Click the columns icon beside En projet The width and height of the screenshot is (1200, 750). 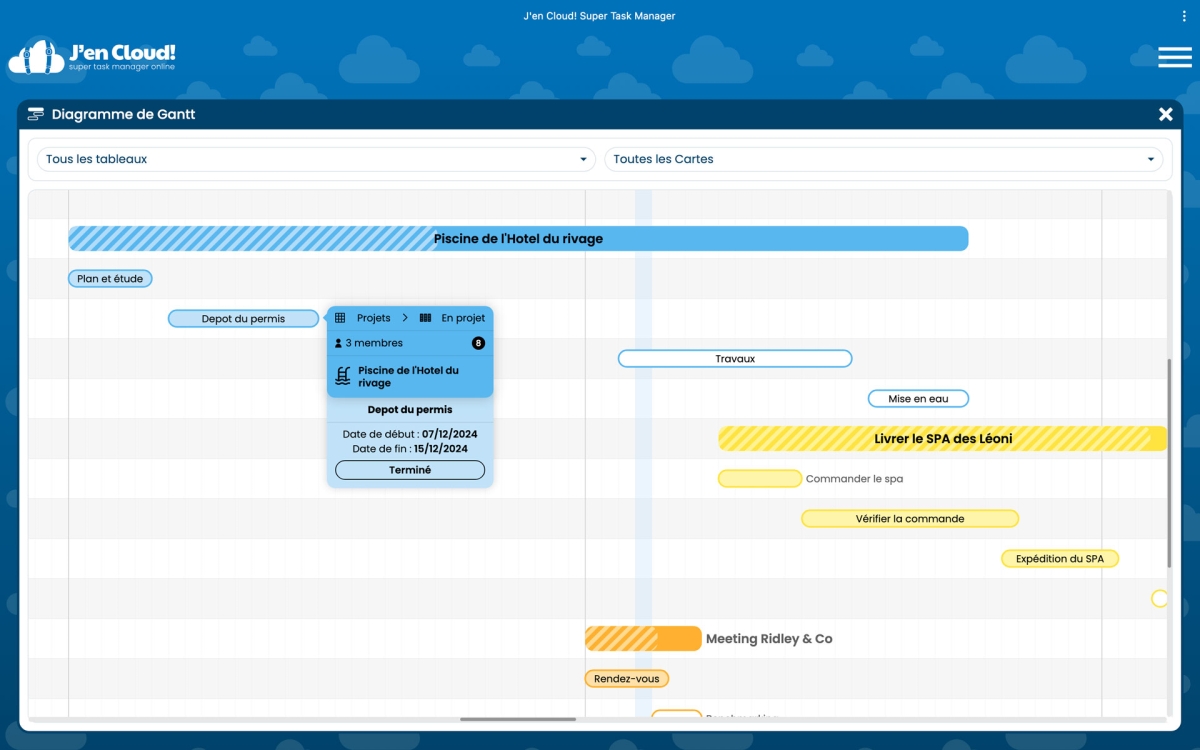[425, 318]
